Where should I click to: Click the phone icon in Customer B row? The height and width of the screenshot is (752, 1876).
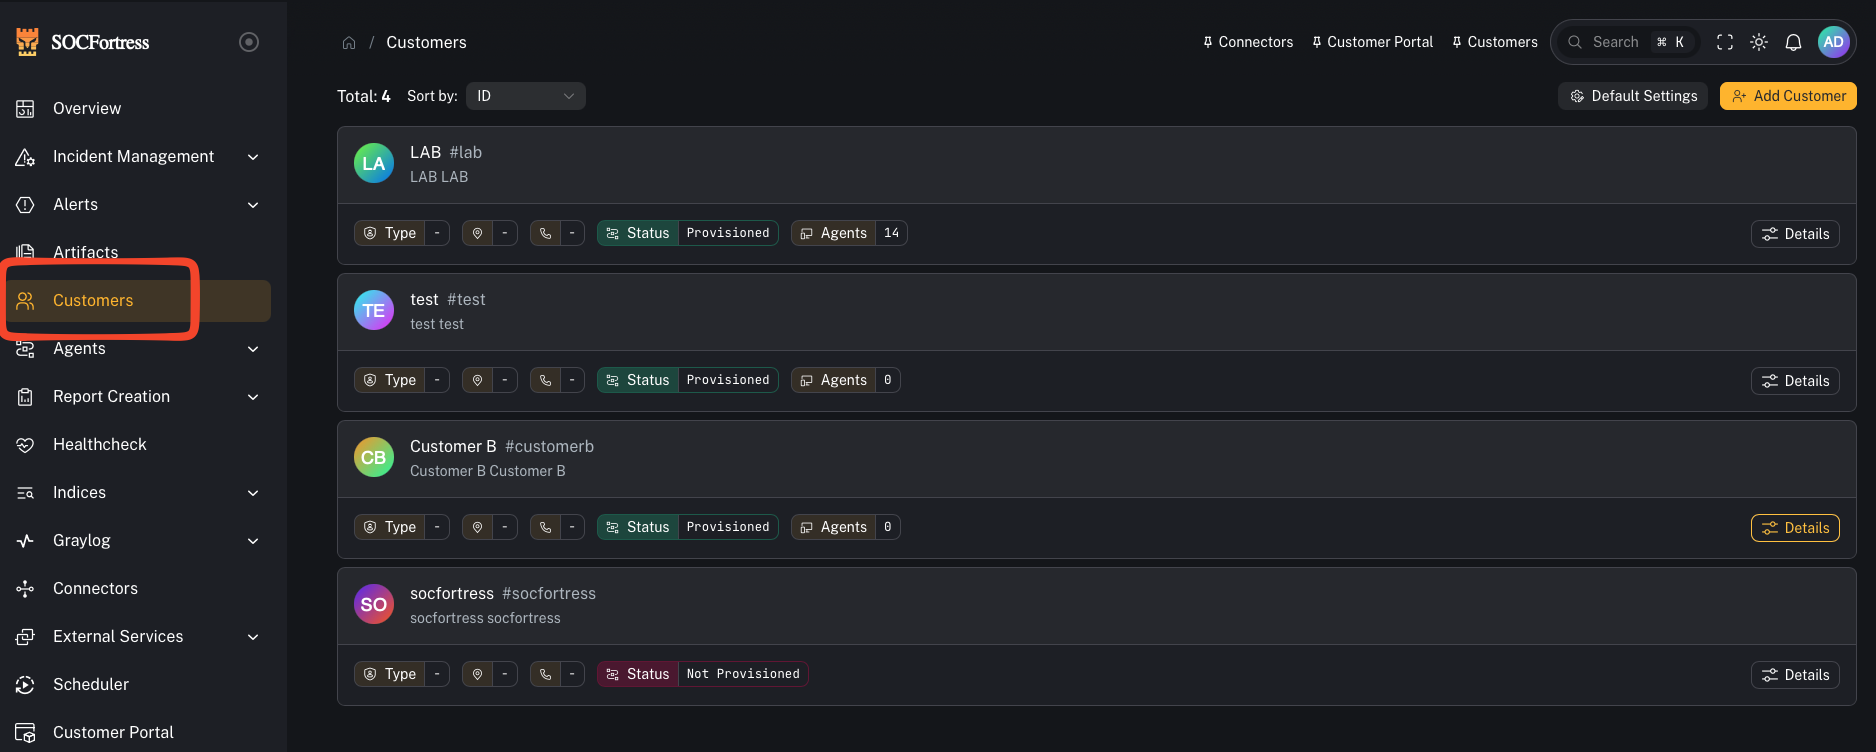pyautogui.click(x=545, y=527)
